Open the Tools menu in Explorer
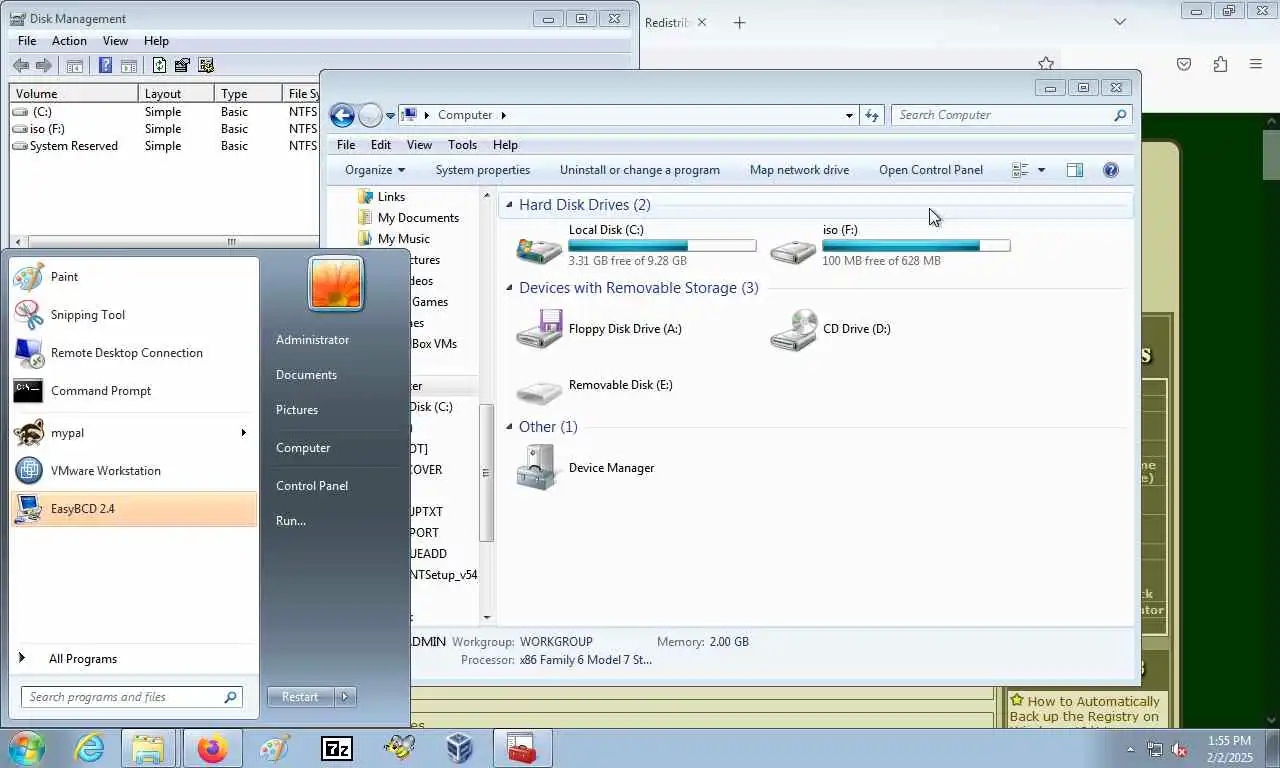This screenshot has height=768, width=1280. 462,145
